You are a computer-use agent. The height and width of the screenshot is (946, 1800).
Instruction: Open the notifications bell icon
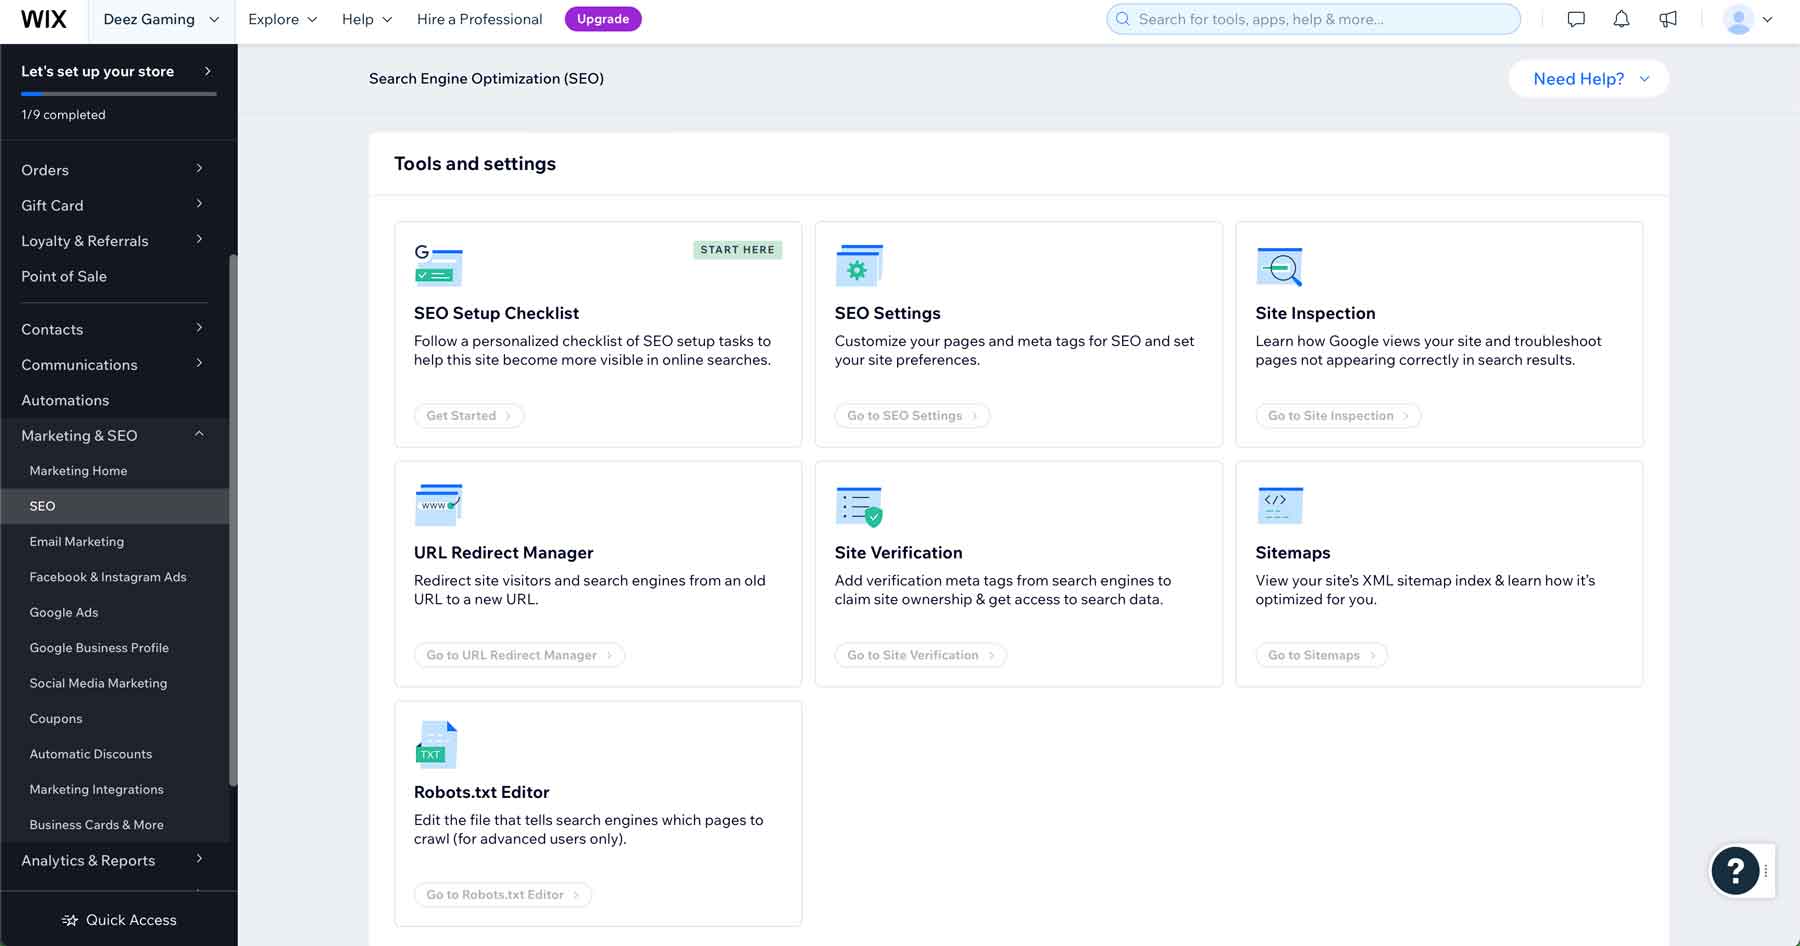[1621, 18]
